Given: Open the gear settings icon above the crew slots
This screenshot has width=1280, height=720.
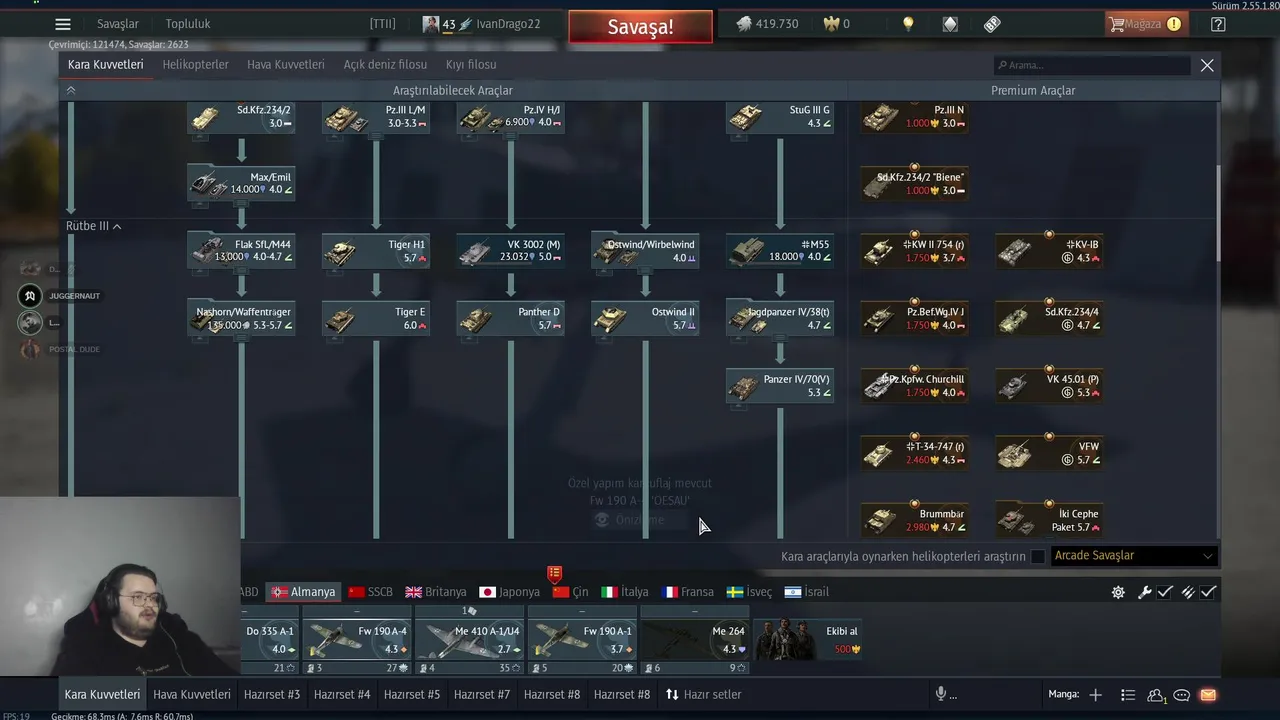Looking at the screenshot, I should coord(1118,592).
